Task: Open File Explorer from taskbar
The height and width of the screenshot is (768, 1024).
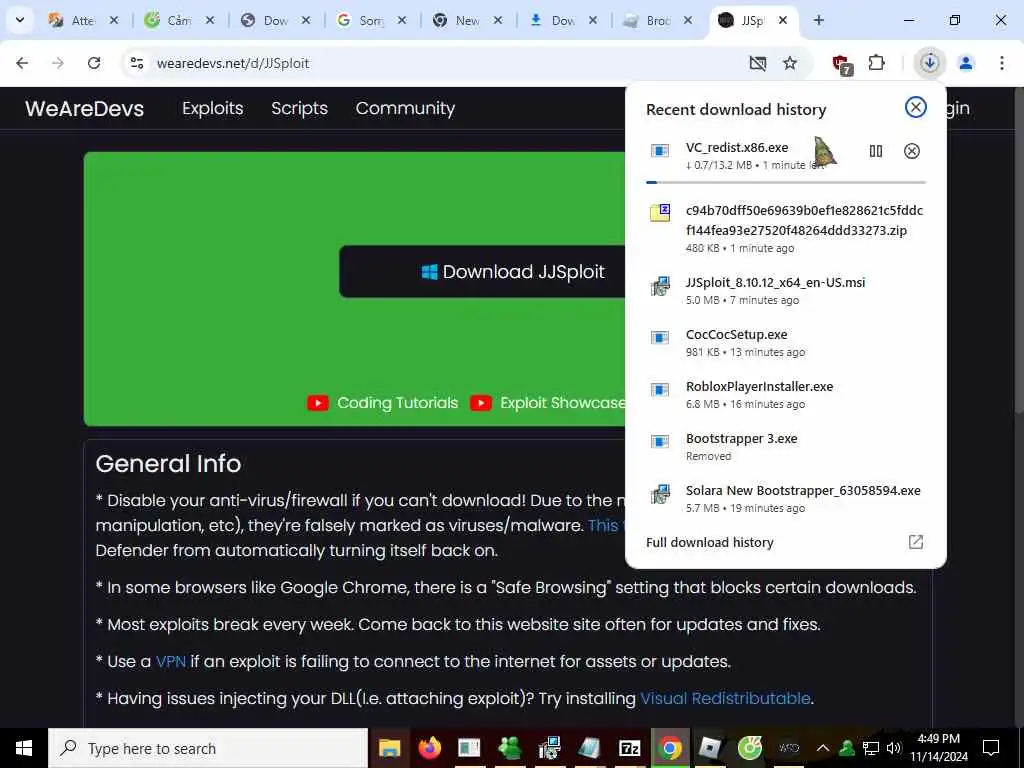Action: (x=390, y=748)
